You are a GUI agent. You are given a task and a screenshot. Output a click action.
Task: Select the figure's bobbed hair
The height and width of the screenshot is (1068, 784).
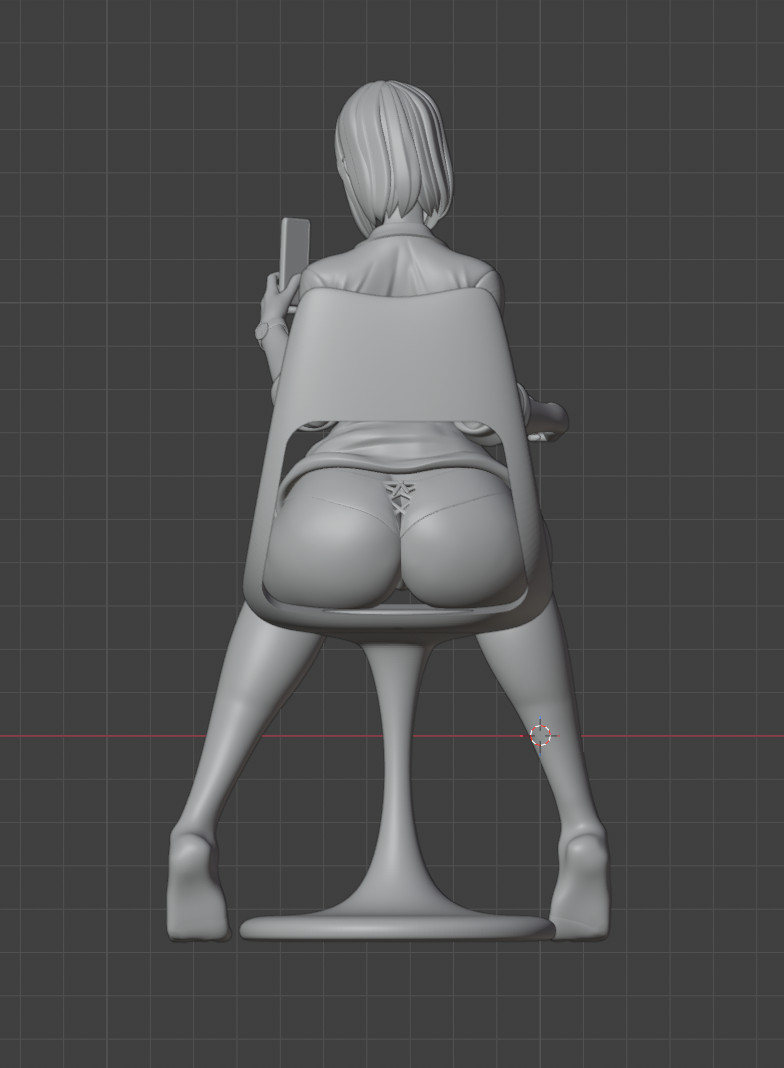[394, 153]
